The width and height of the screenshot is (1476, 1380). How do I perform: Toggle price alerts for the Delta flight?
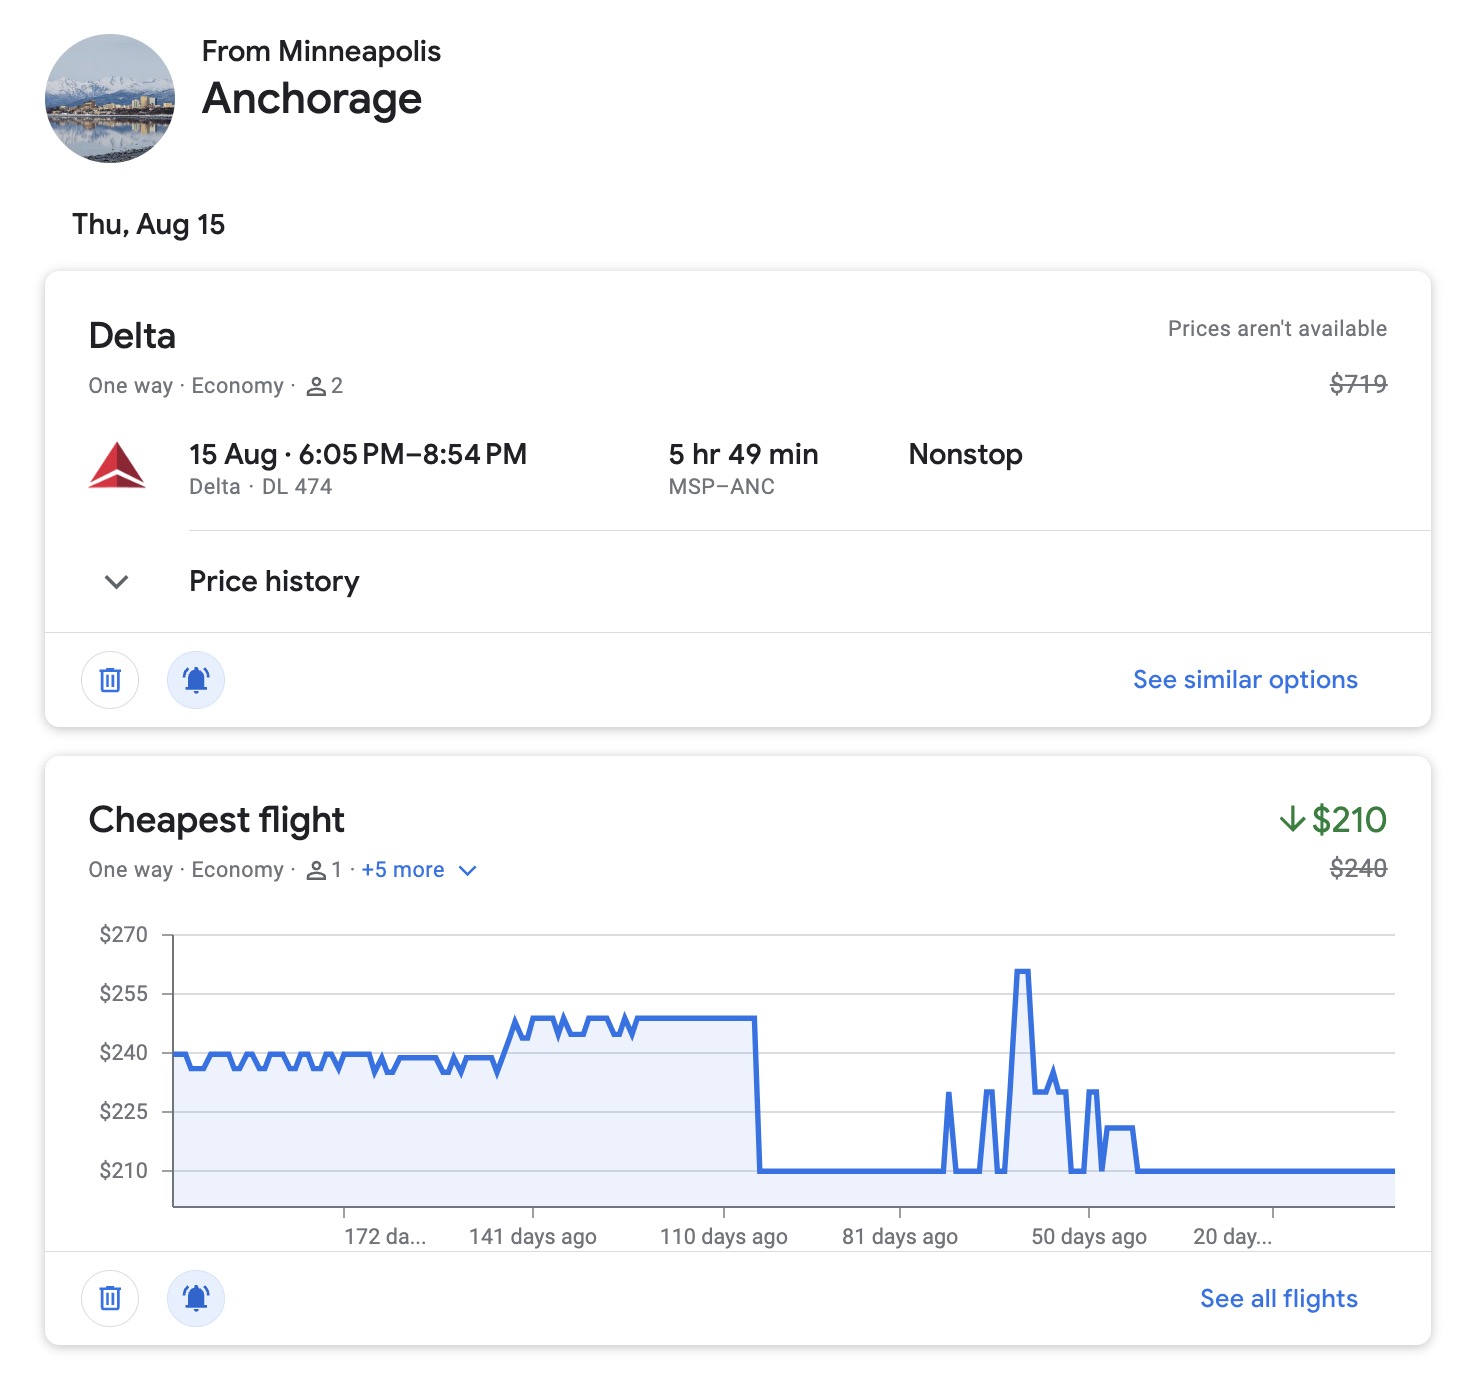[x=195, y=679]
